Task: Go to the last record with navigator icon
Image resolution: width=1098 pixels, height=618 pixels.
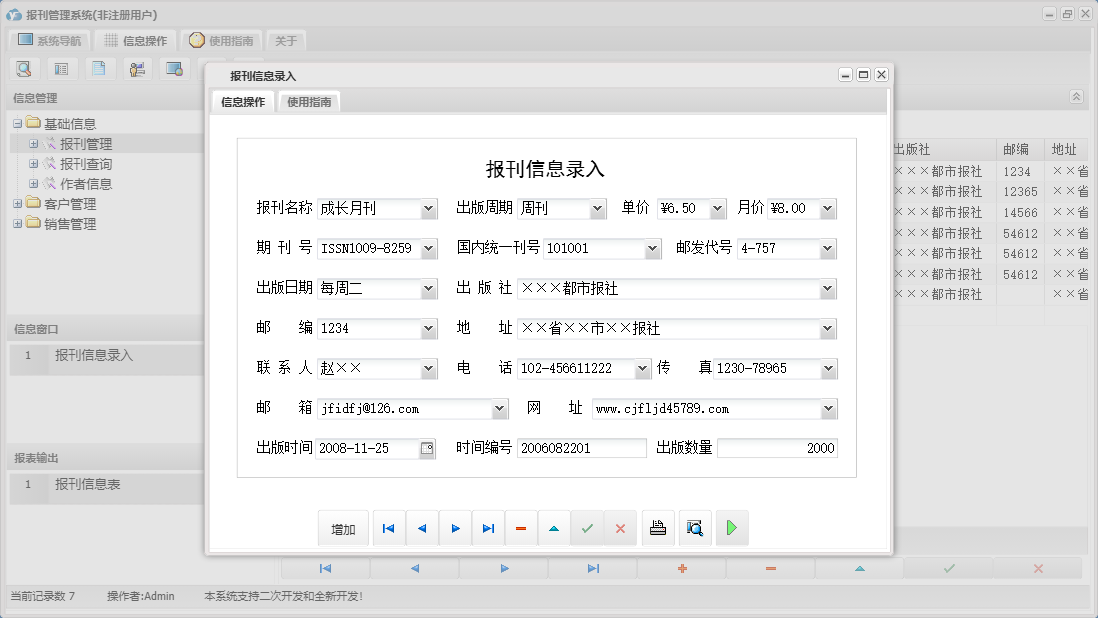Action: 488,528
